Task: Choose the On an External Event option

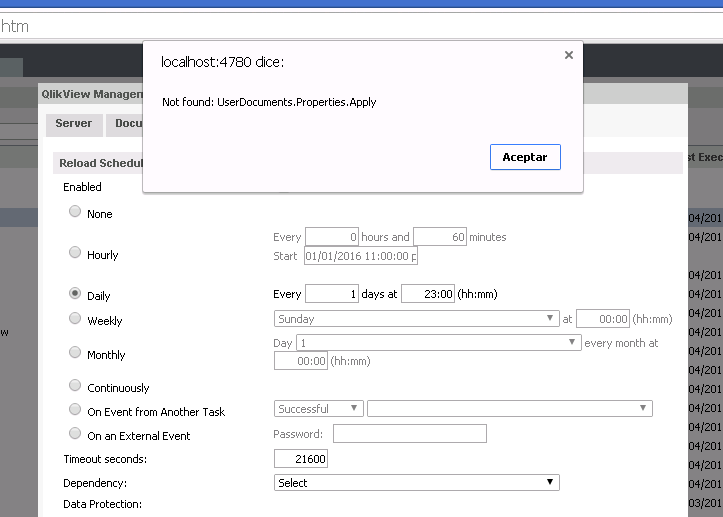Action: [x=75, y=434]
